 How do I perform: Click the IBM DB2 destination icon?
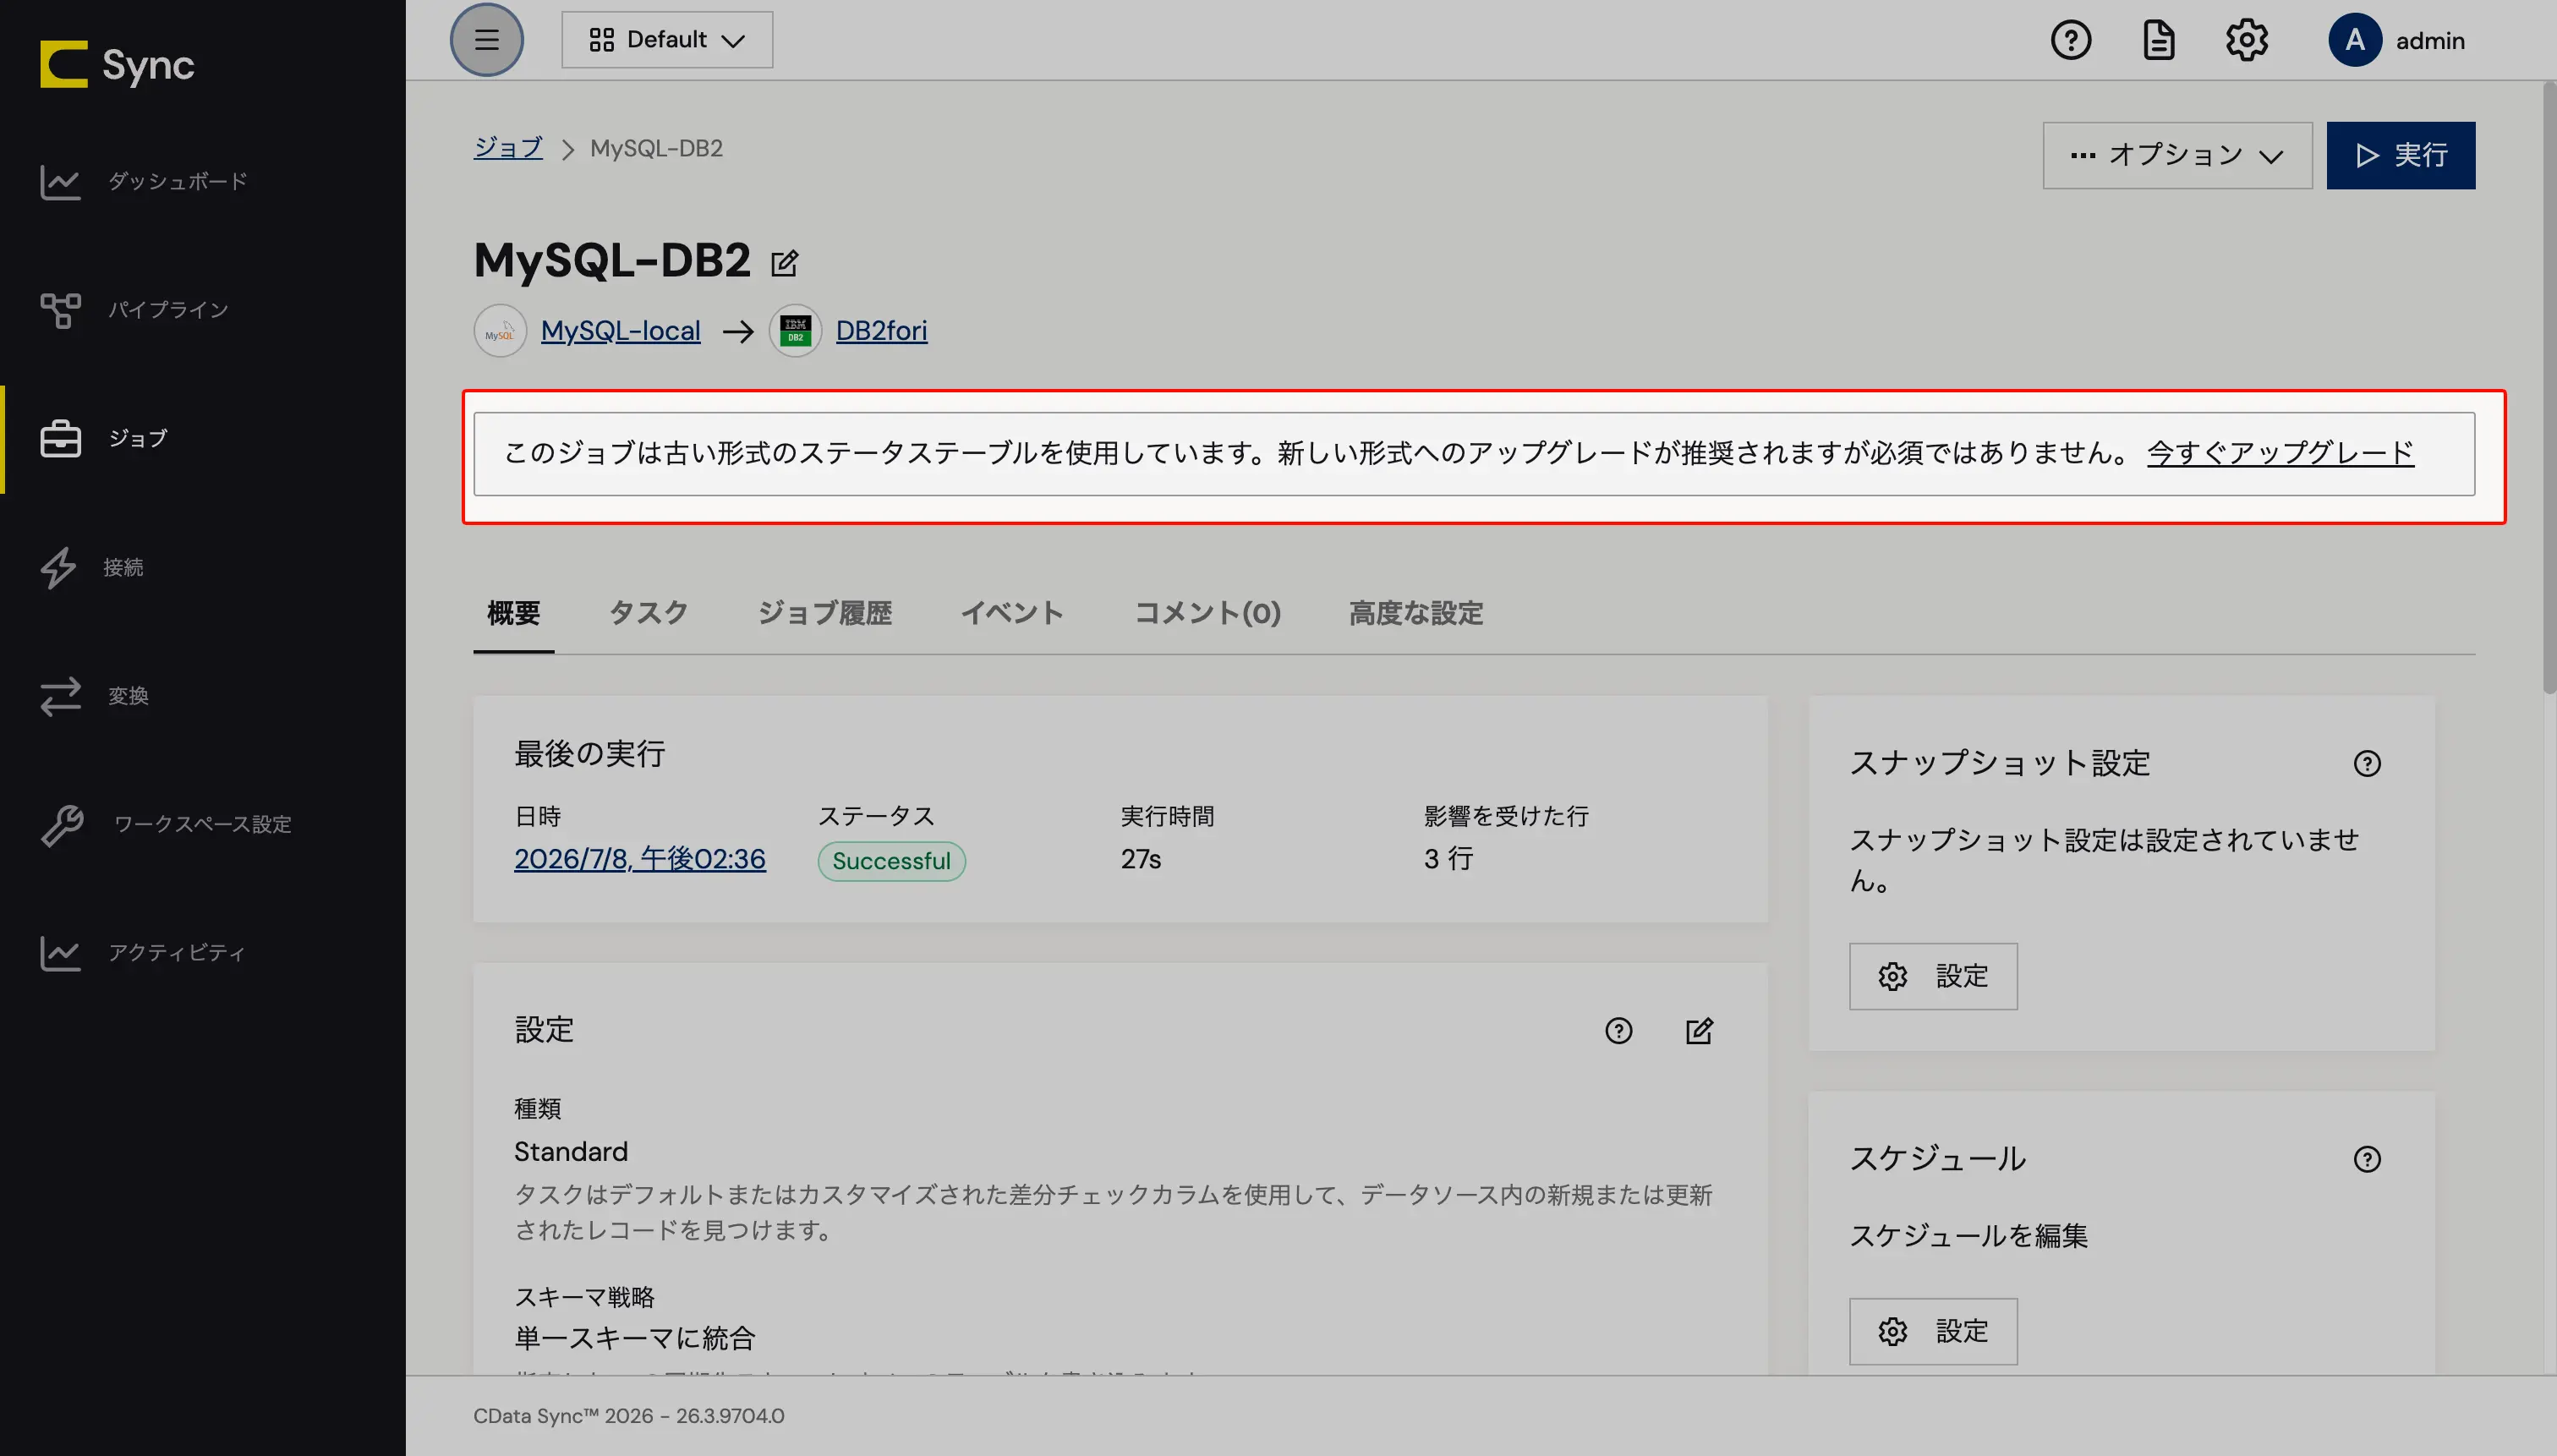point(795,331)
